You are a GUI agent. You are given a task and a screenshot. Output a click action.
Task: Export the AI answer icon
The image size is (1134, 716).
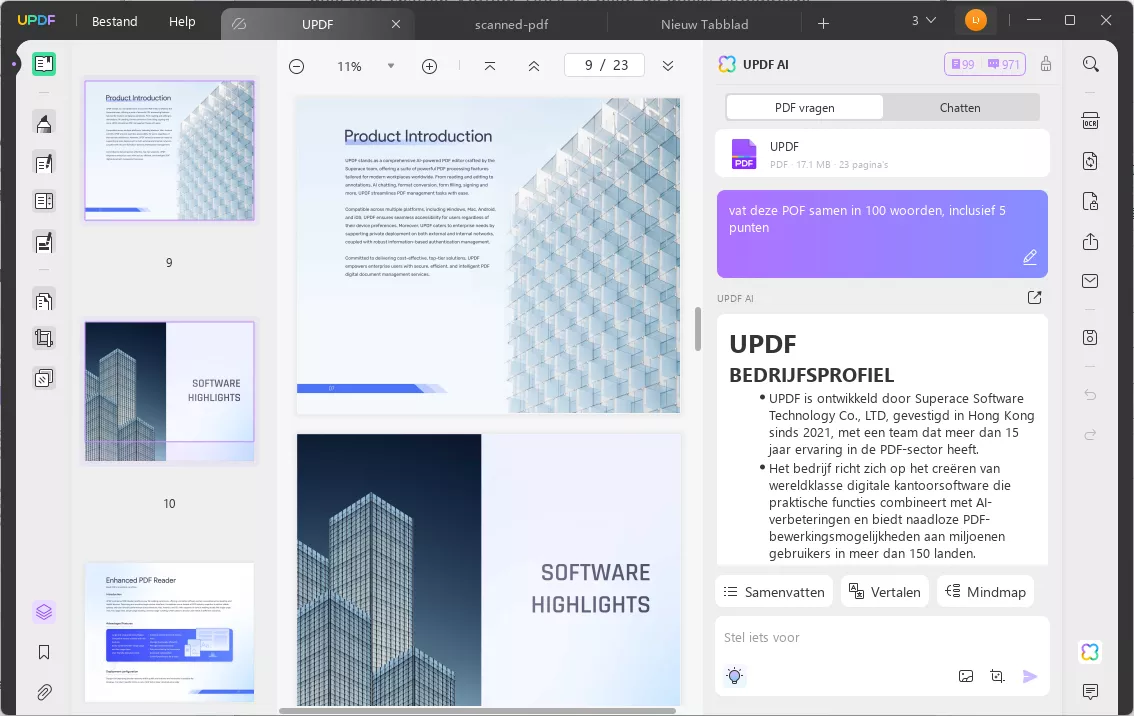1035,297
